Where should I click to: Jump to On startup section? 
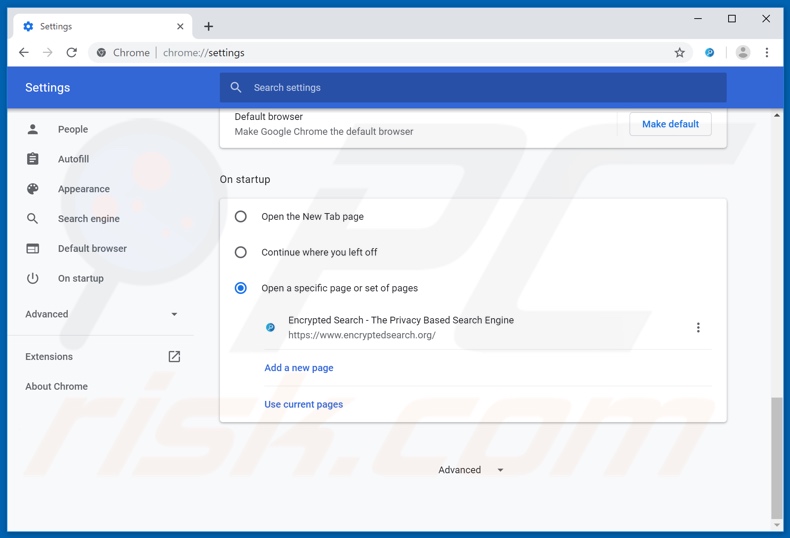click(x=81, y=278)
